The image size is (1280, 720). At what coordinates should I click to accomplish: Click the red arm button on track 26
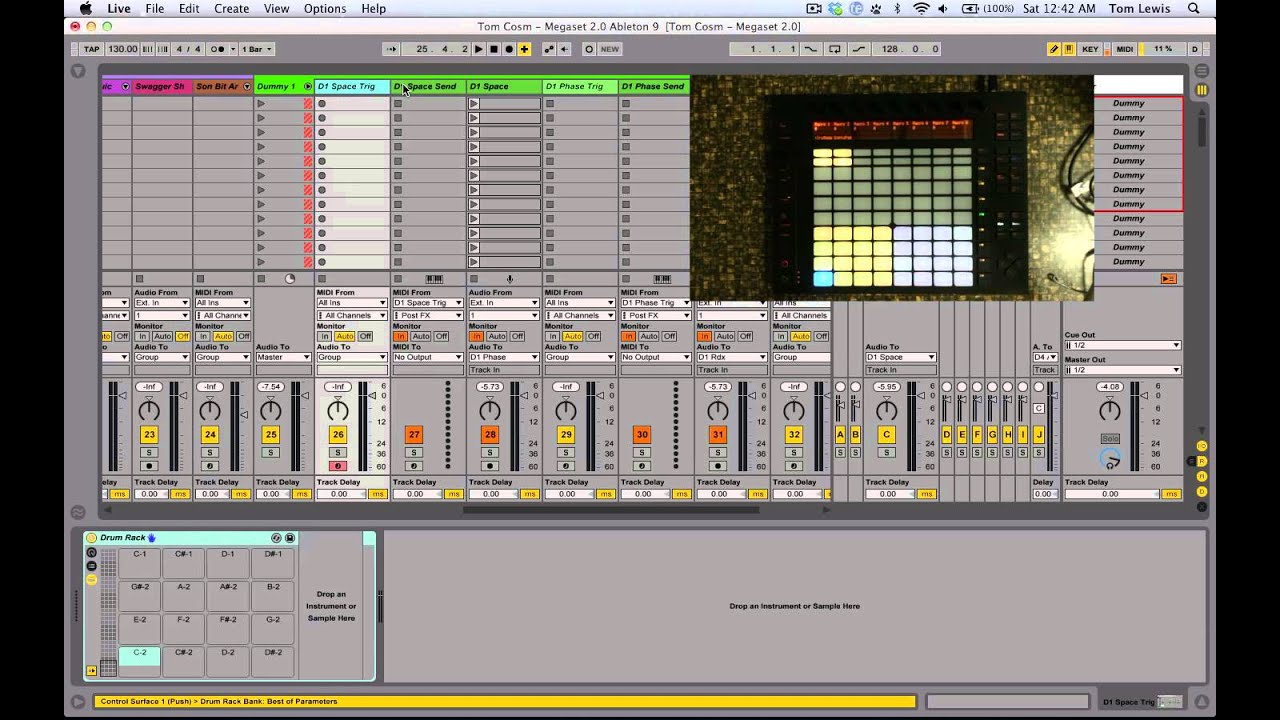[x=338, y=466]
